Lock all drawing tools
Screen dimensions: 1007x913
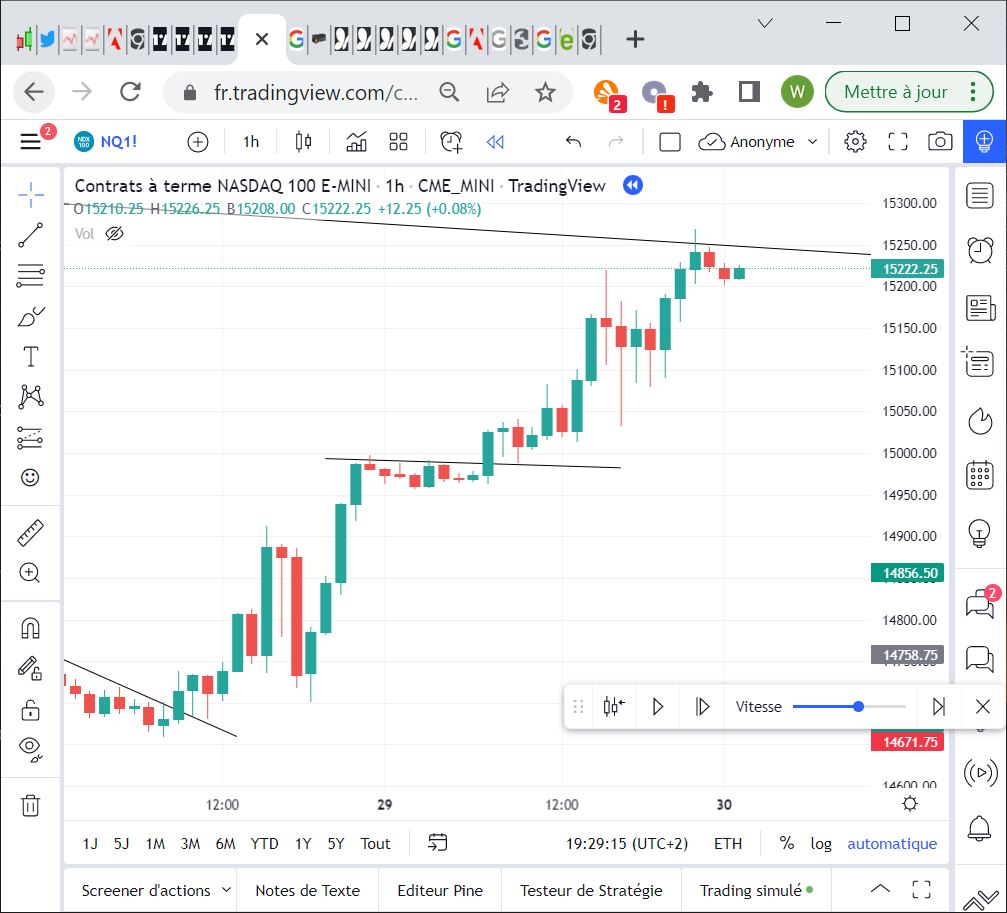point(30,709)
